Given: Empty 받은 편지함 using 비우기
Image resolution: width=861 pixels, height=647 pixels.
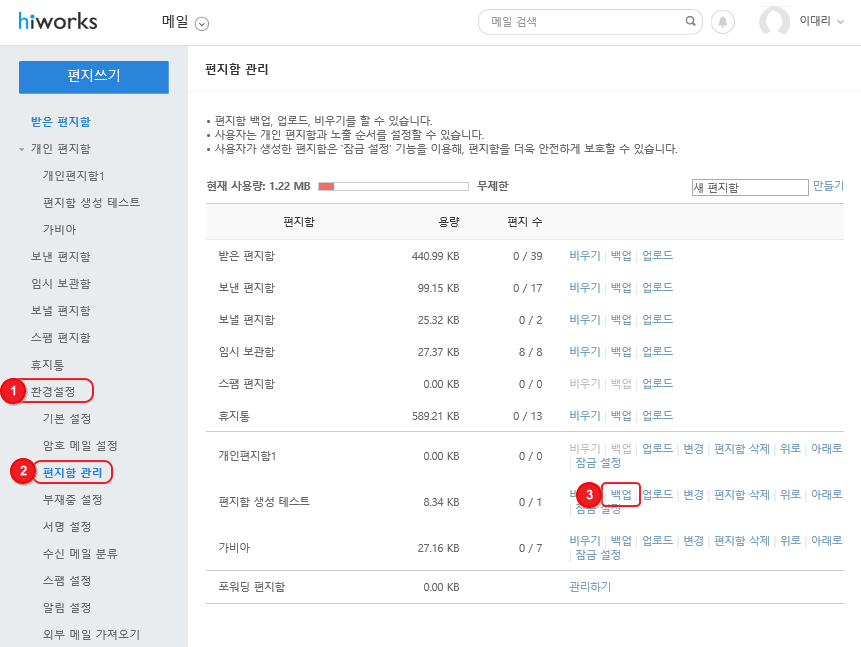Looking at the screenshot, I should click(x=585, y=255).
